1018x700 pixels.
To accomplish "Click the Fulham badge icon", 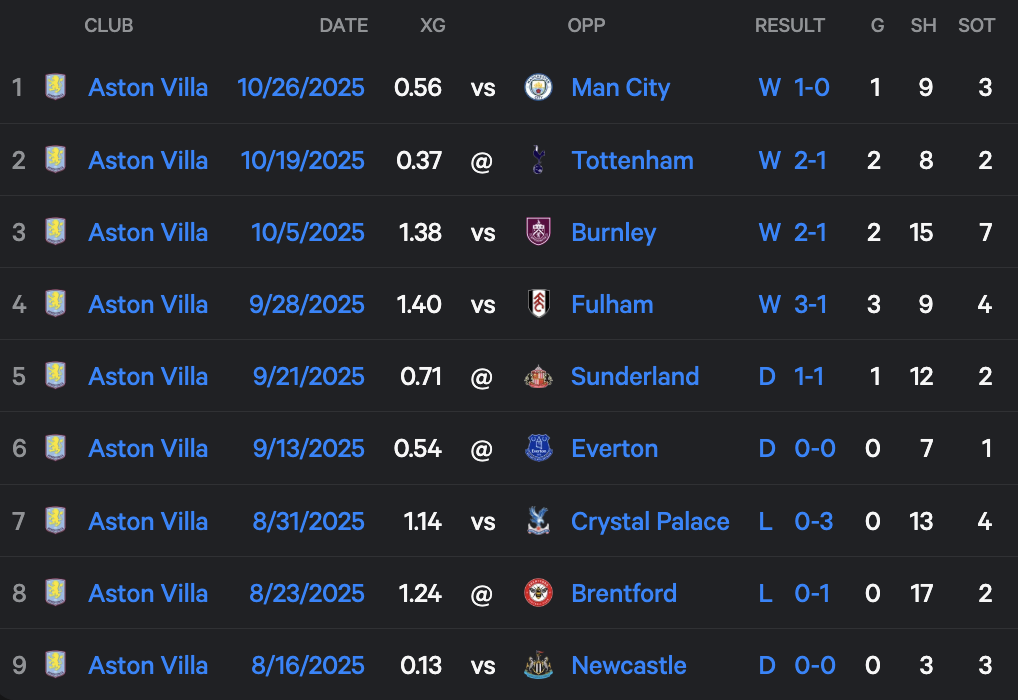I will click(x=539, y=304).
